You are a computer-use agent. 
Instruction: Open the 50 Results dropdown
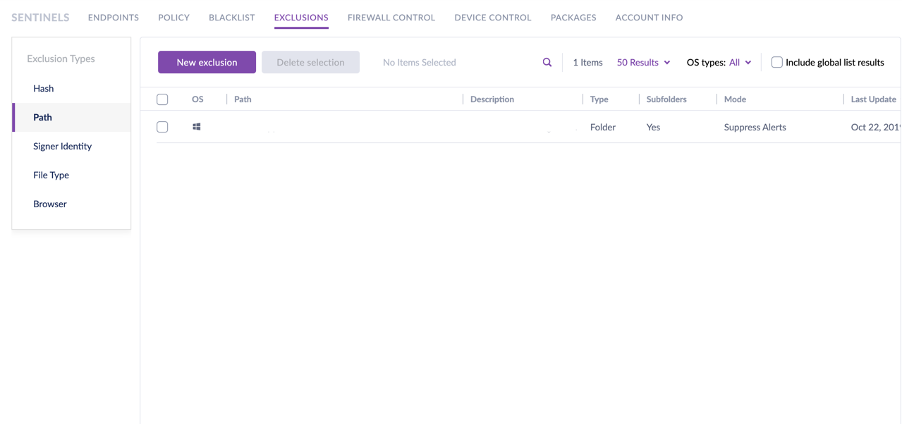tap(643, 62)
